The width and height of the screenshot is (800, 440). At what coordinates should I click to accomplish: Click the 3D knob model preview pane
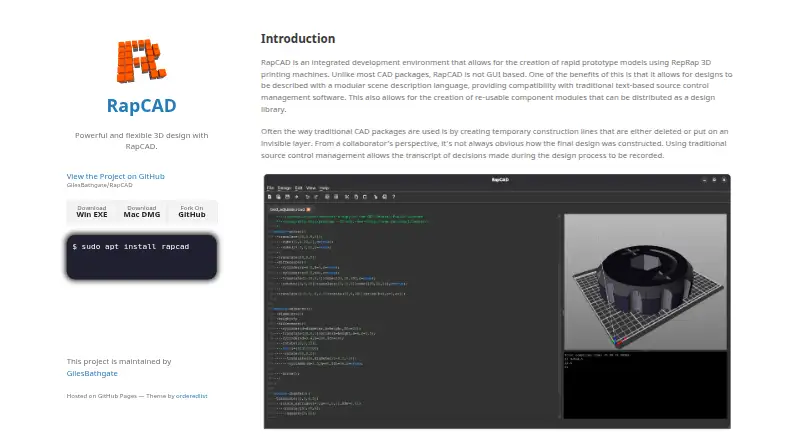tap(645, 282)
